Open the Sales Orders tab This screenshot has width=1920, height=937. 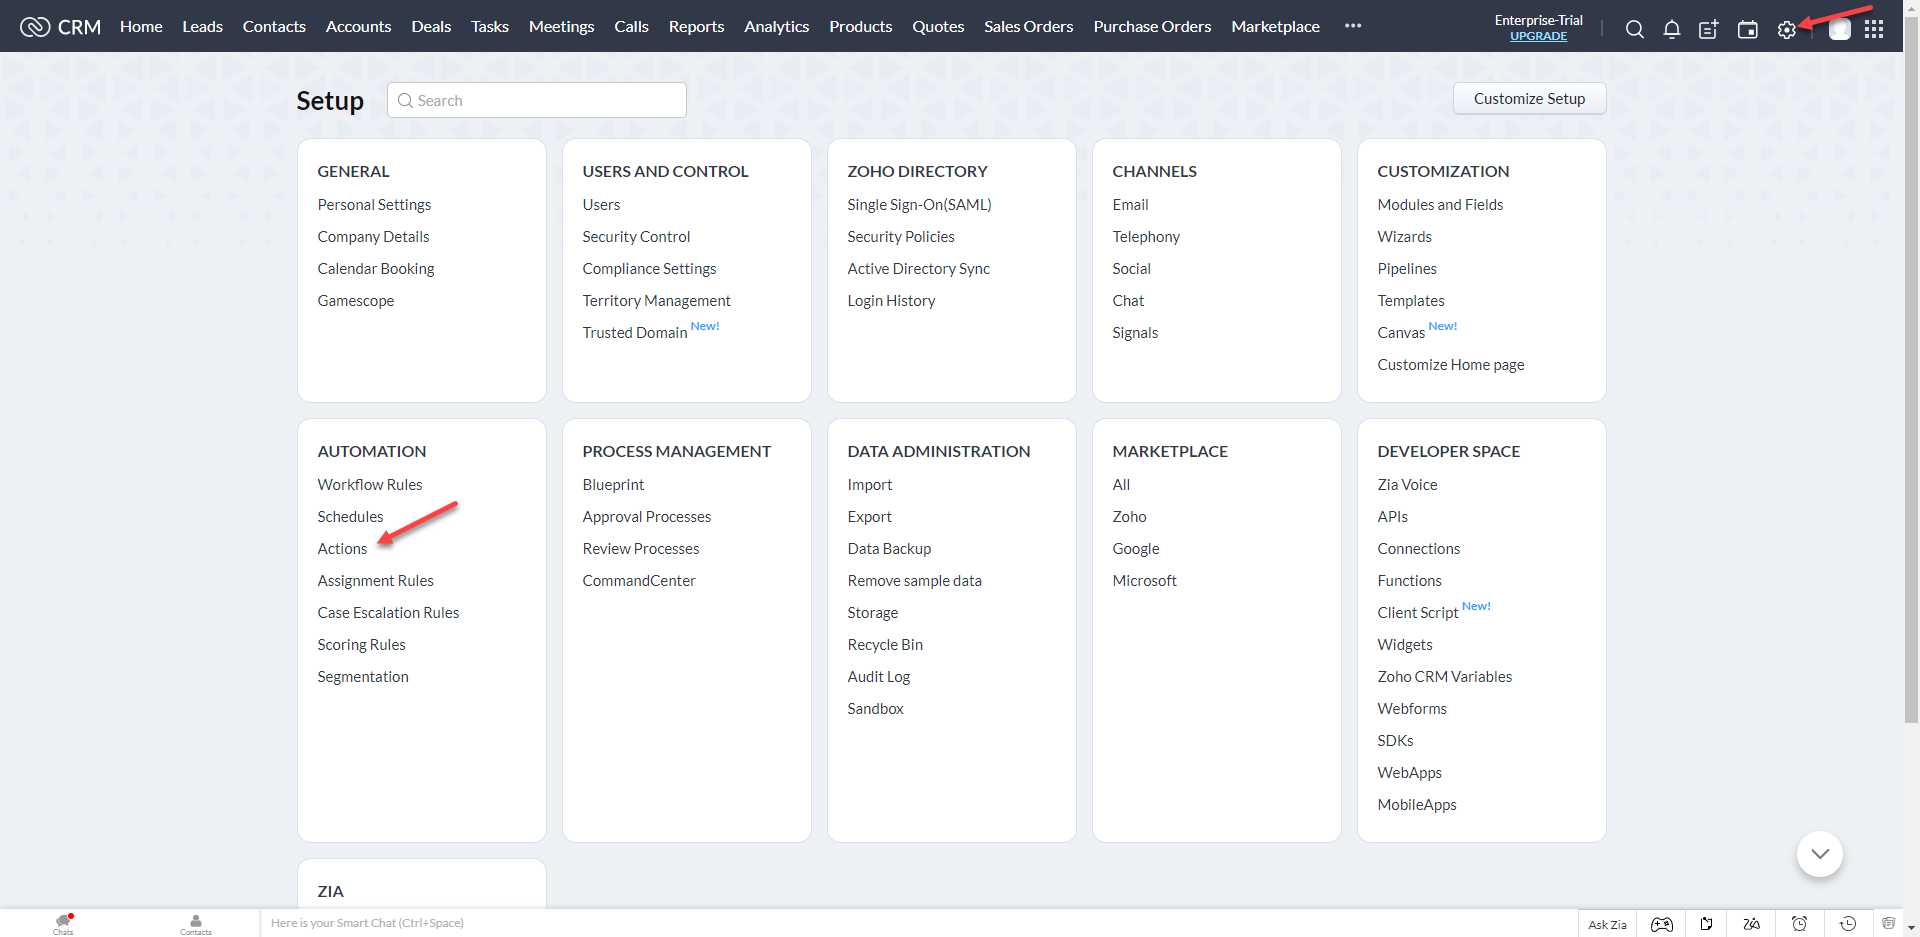click(x=1028, y=26)
